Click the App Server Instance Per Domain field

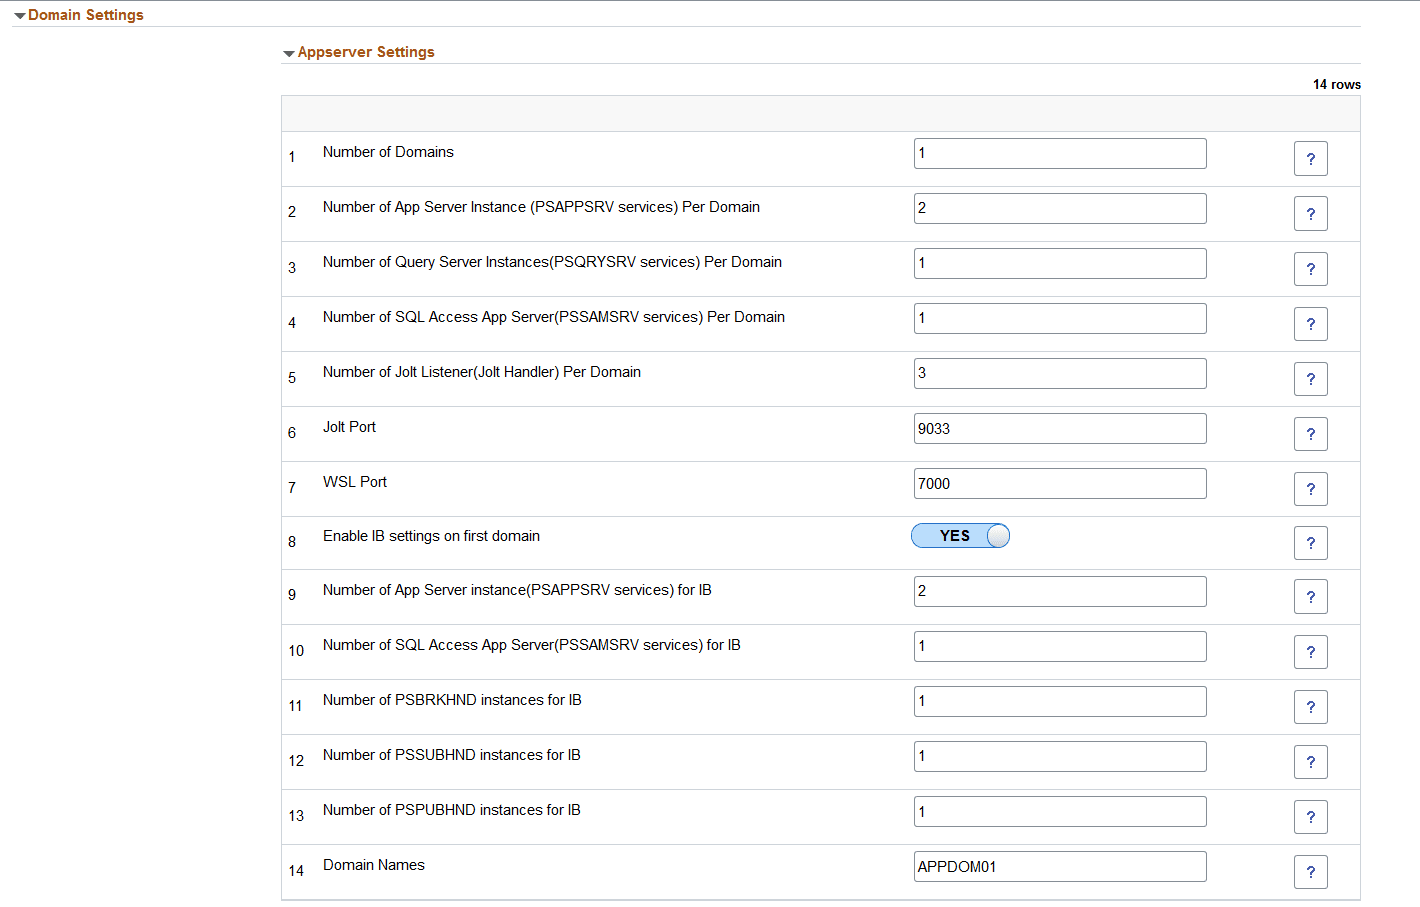pyautogui.click(x=1059, y=208)
